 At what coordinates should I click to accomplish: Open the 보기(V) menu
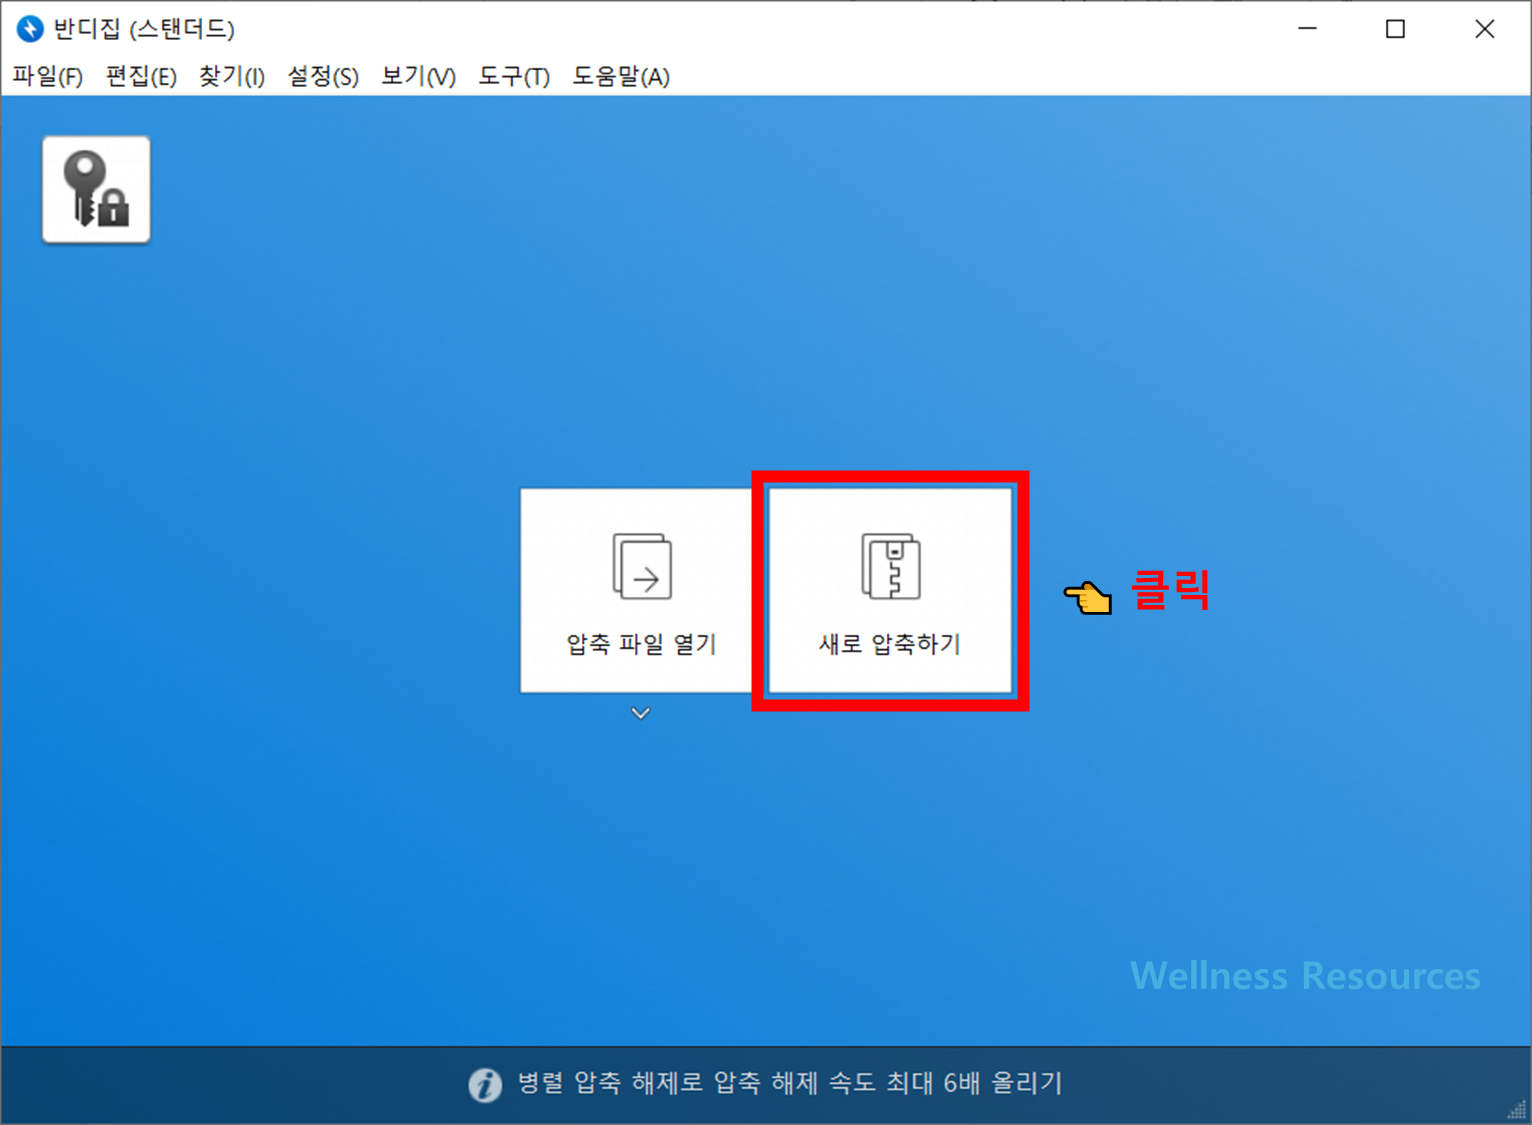[x=418, y=76]
